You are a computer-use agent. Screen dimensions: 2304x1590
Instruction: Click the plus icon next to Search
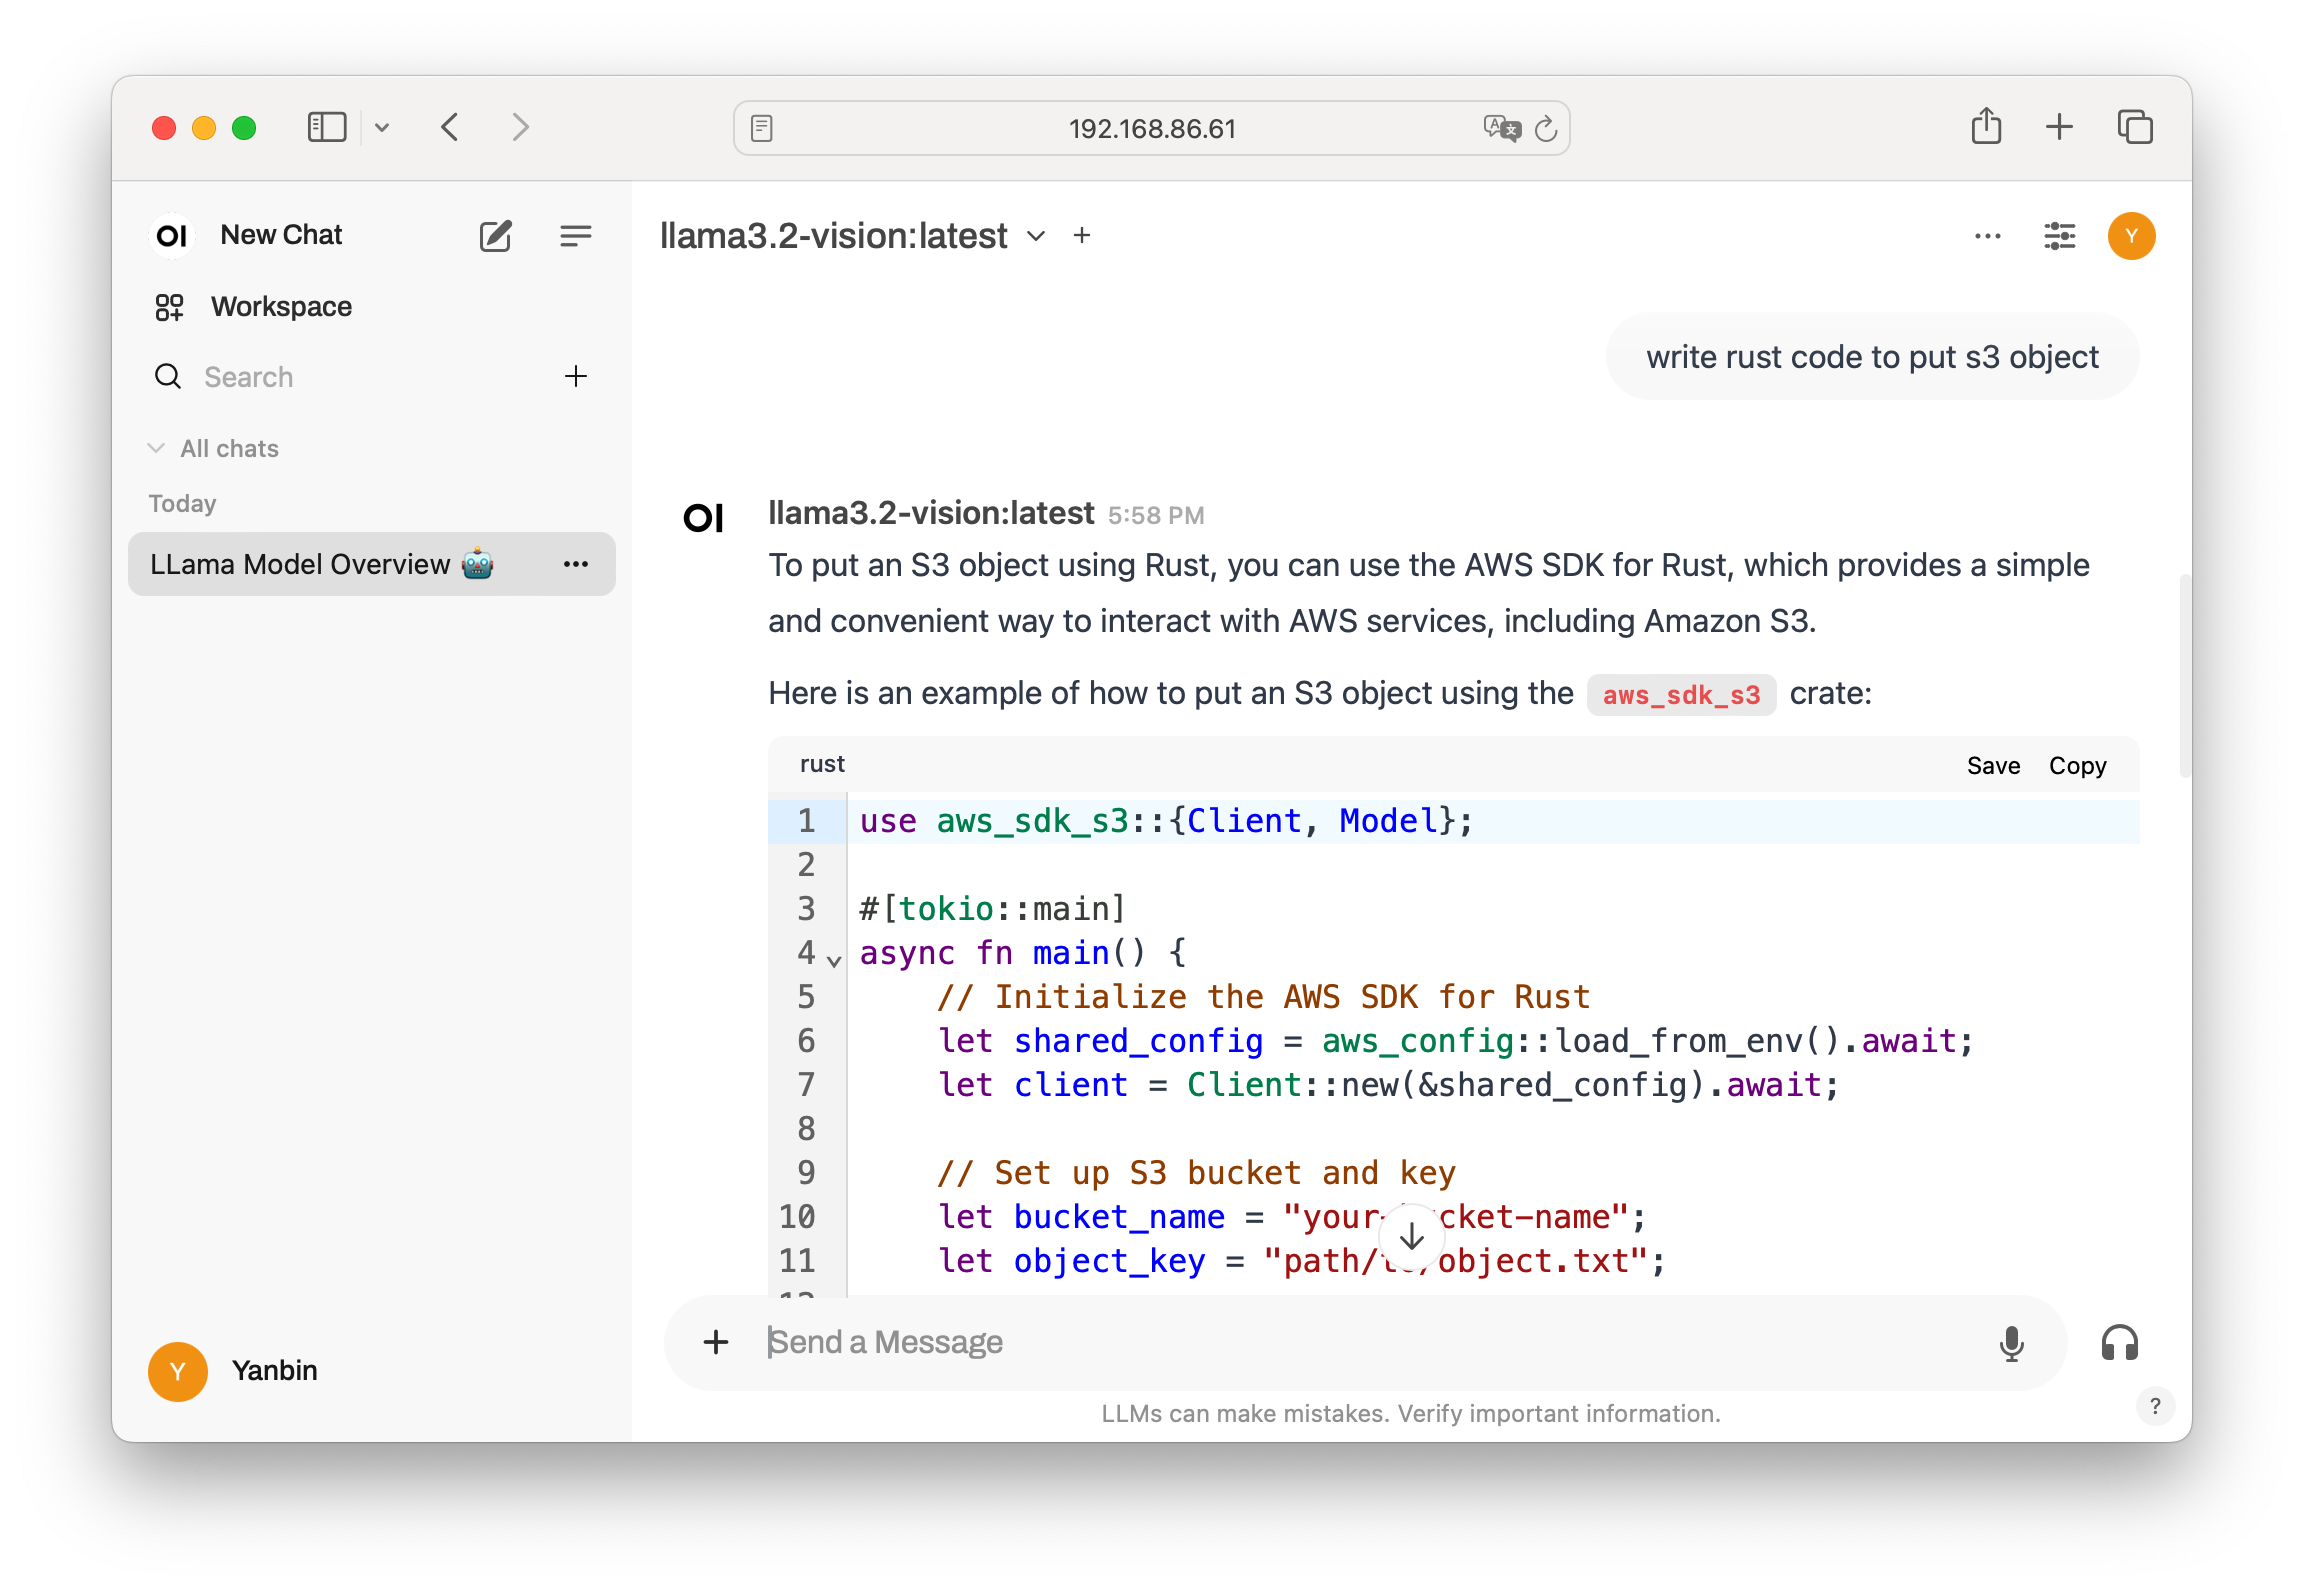point(575,377)
